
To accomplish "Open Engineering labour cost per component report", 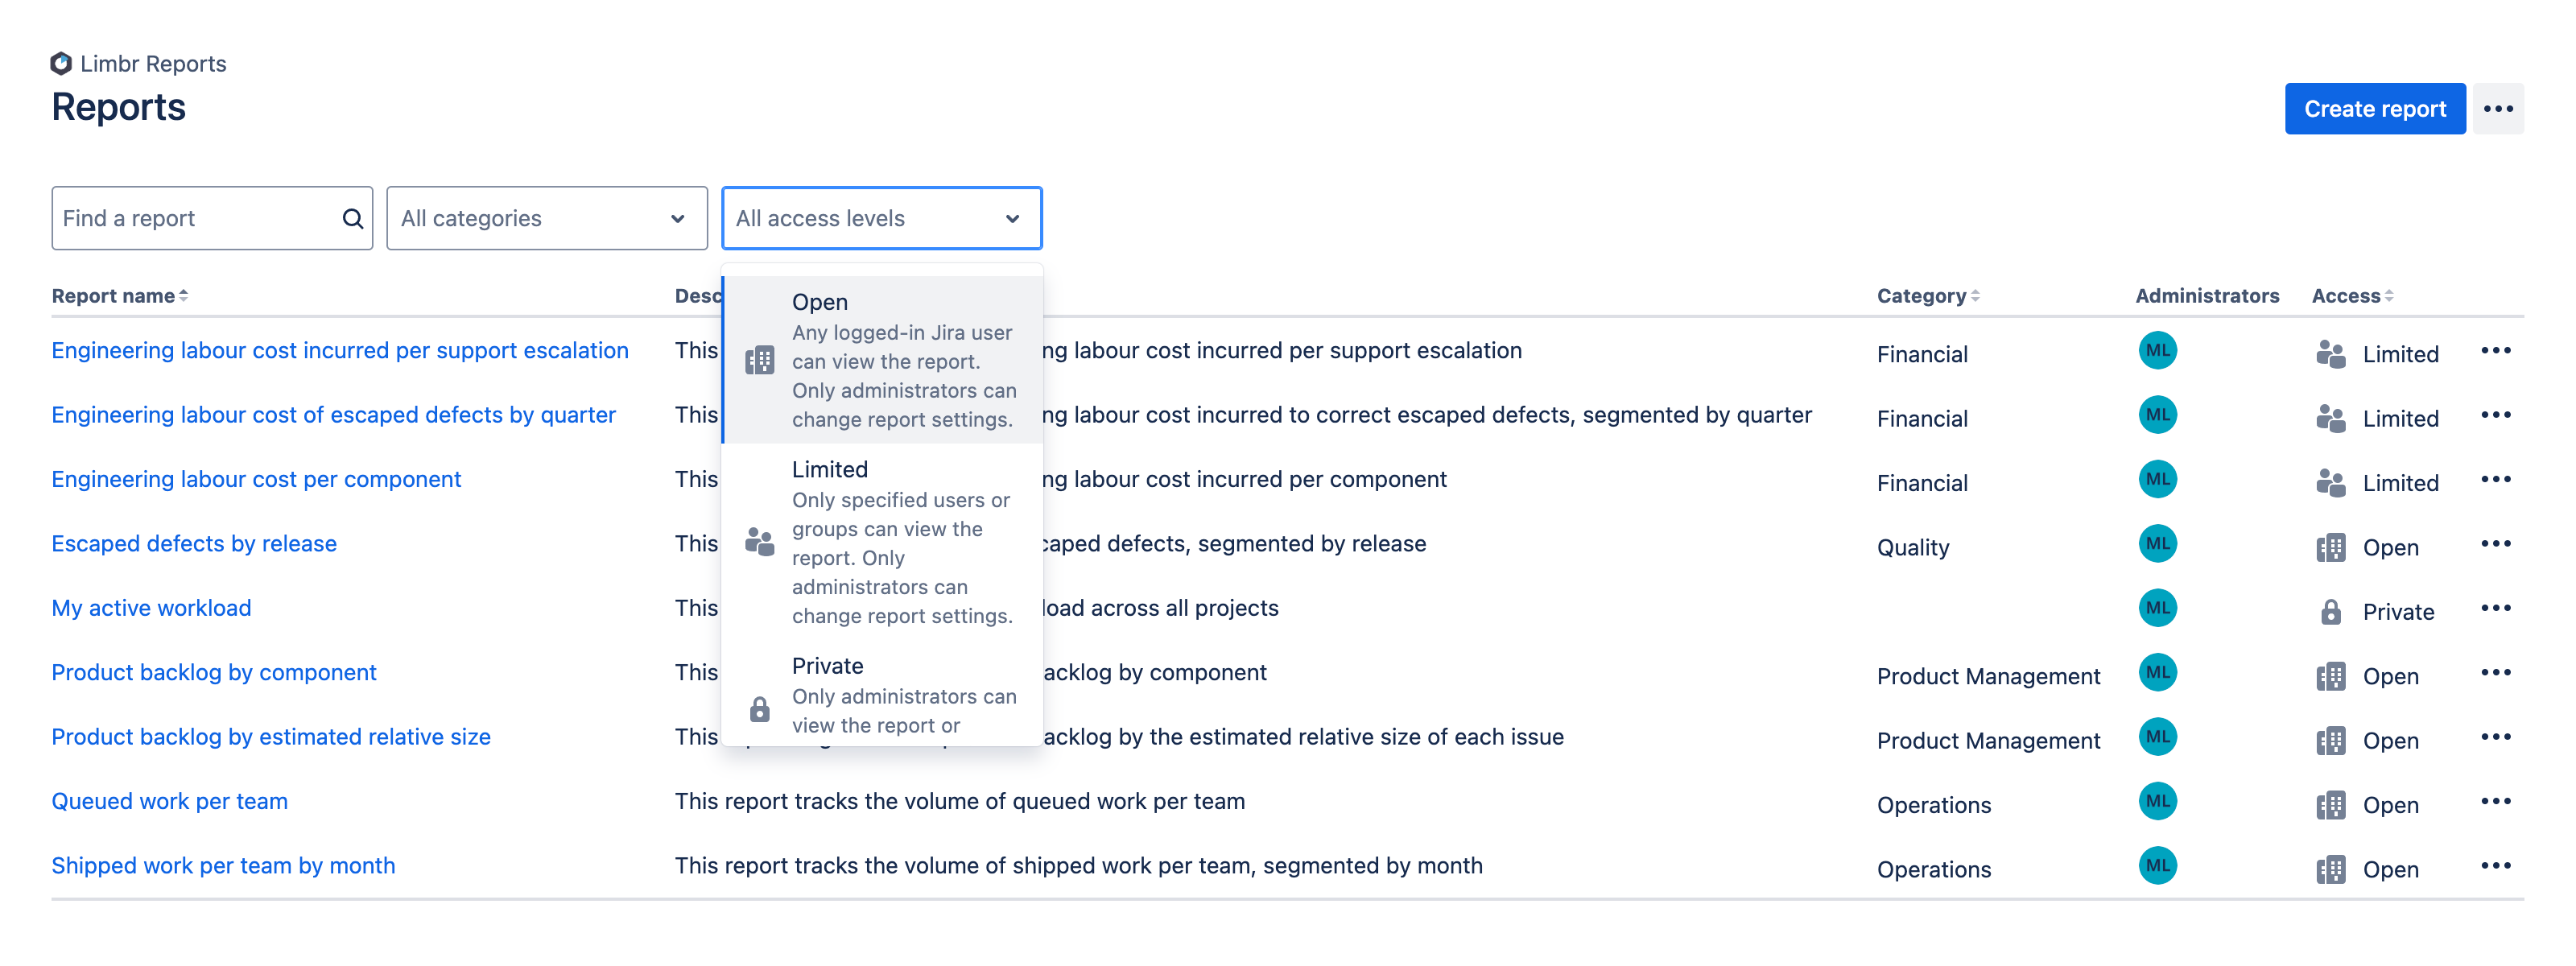I will [256, 479].
